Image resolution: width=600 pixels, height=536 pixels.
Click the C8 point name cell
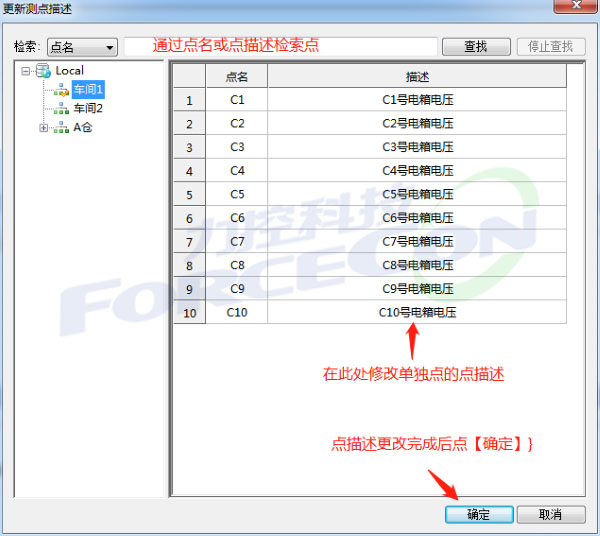[236, 265]
